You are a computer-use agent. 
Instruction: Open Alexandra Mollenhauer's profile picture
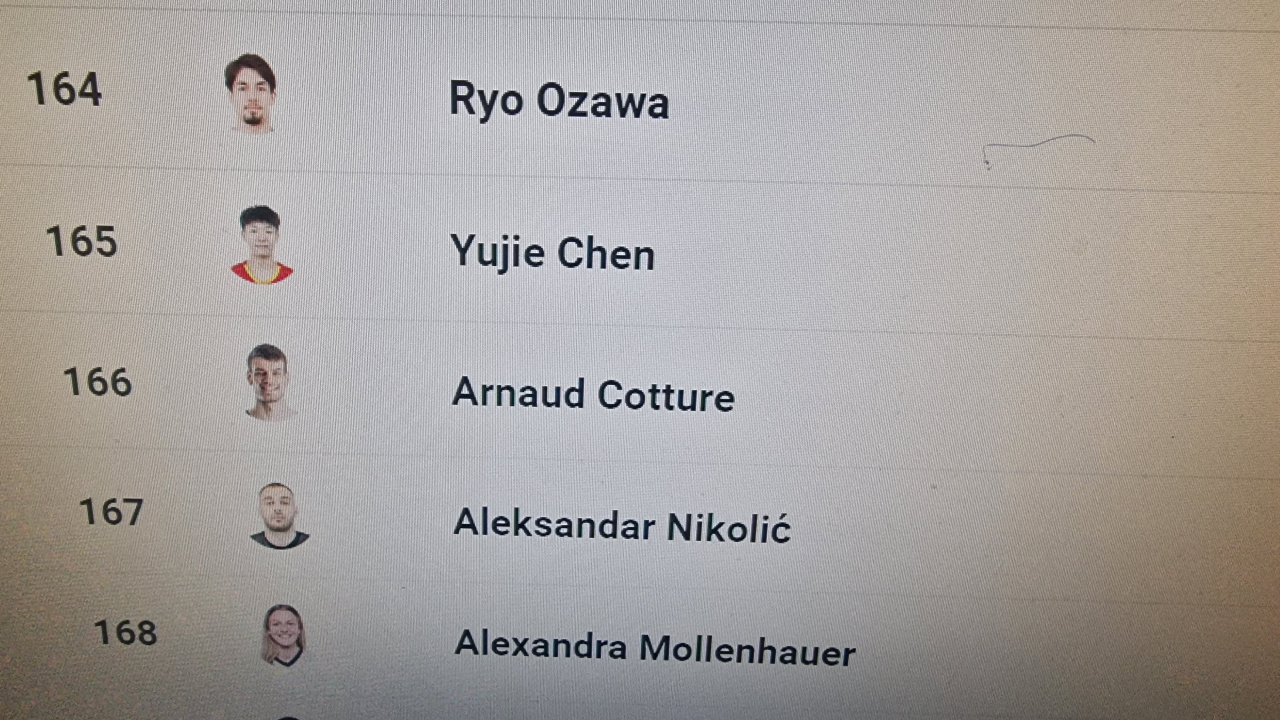click(283, 635)
